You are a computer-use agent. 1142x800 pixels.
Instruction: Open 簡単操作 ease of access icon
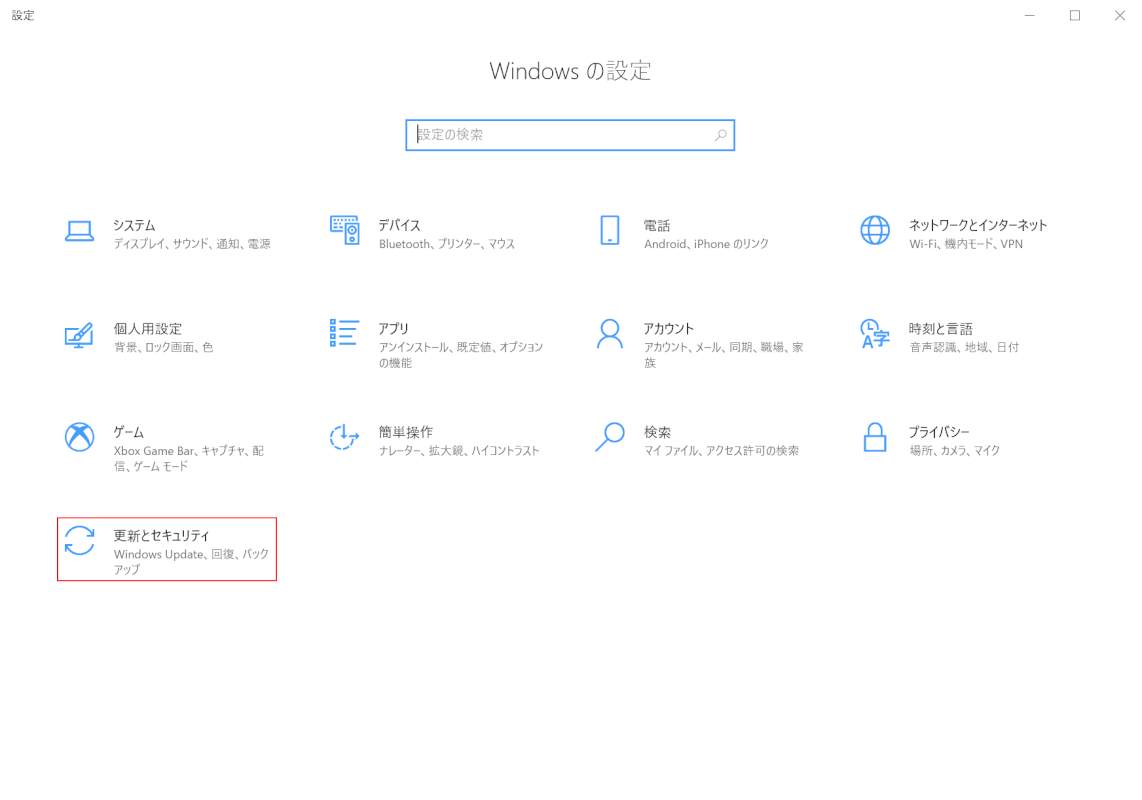coord(344,437)
